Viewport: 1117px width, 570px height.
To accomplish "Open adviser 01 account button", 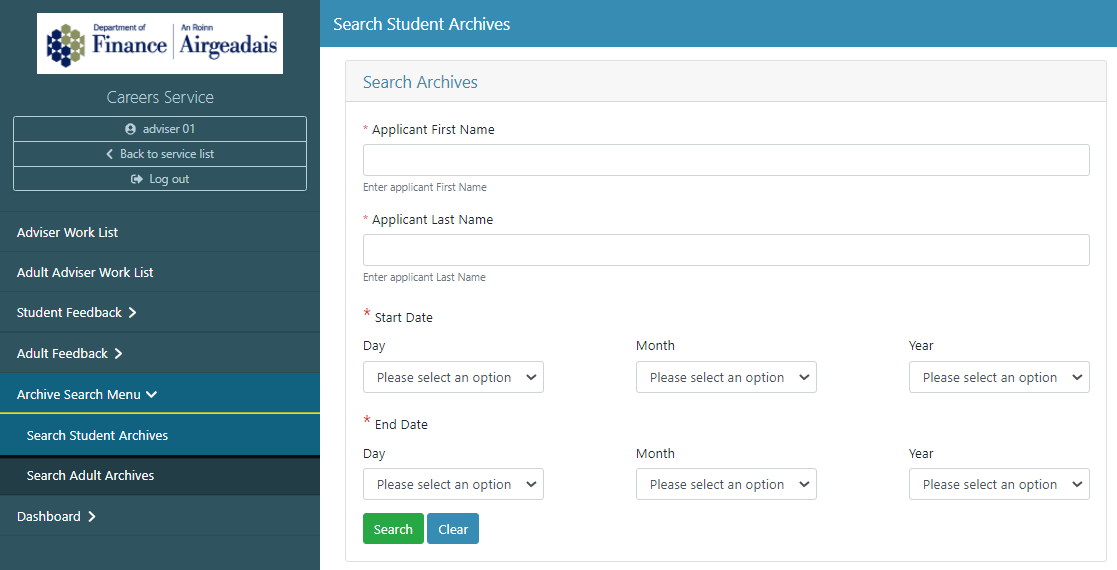I will pyautogui.click(x=160, y=129).
